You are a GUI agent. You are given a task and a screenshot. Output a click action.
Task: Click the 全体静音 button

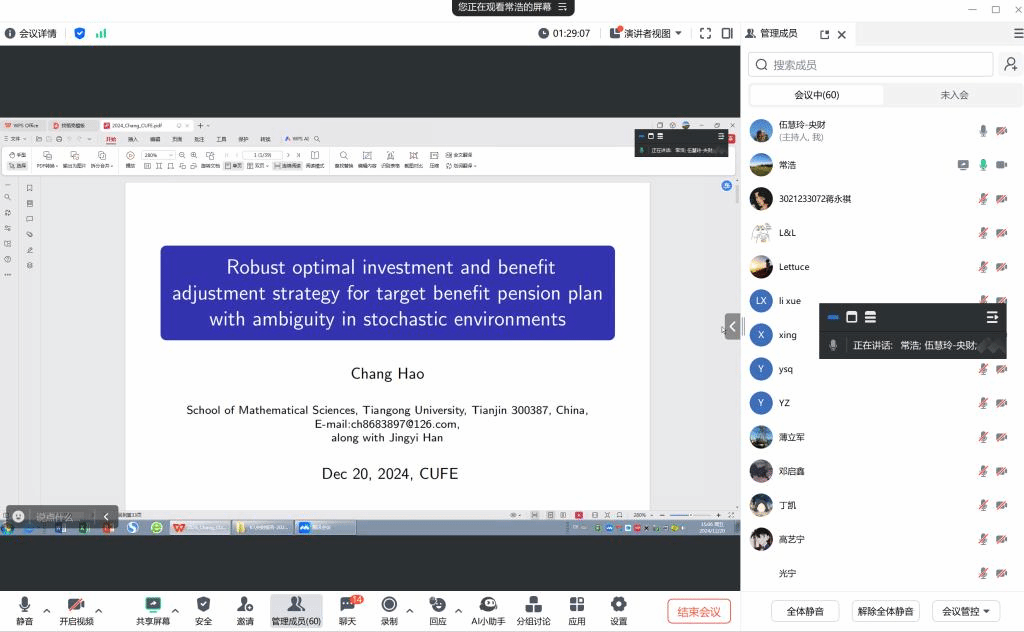[805, 611]
